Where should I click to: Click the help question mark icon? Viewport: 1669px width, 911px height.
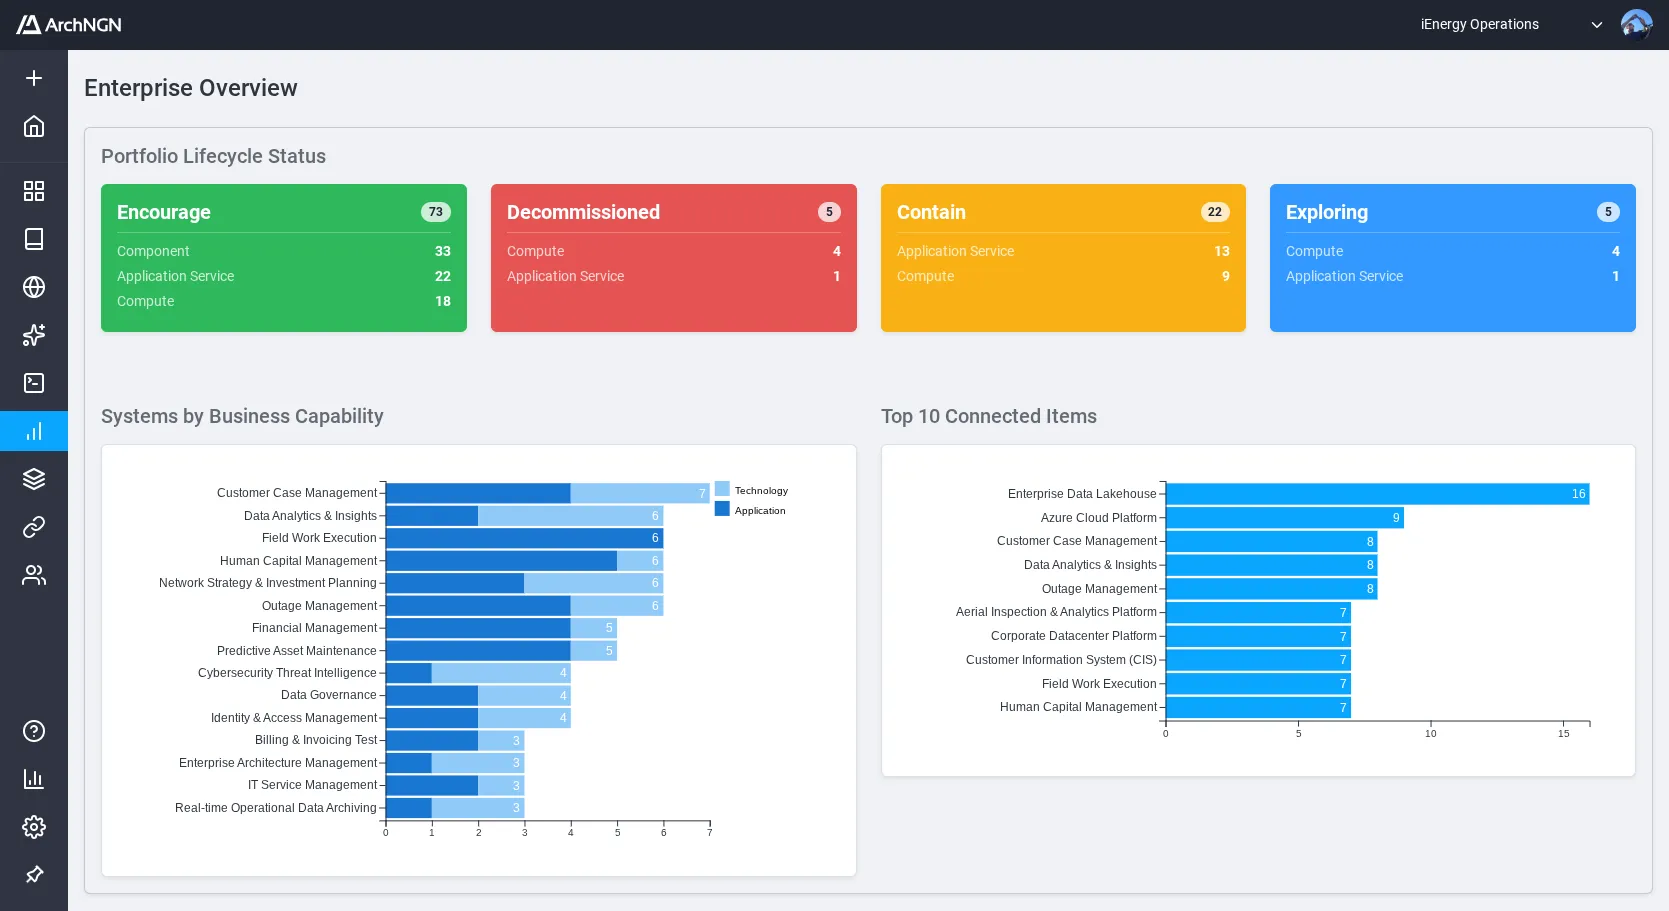[x=34, y=731]
